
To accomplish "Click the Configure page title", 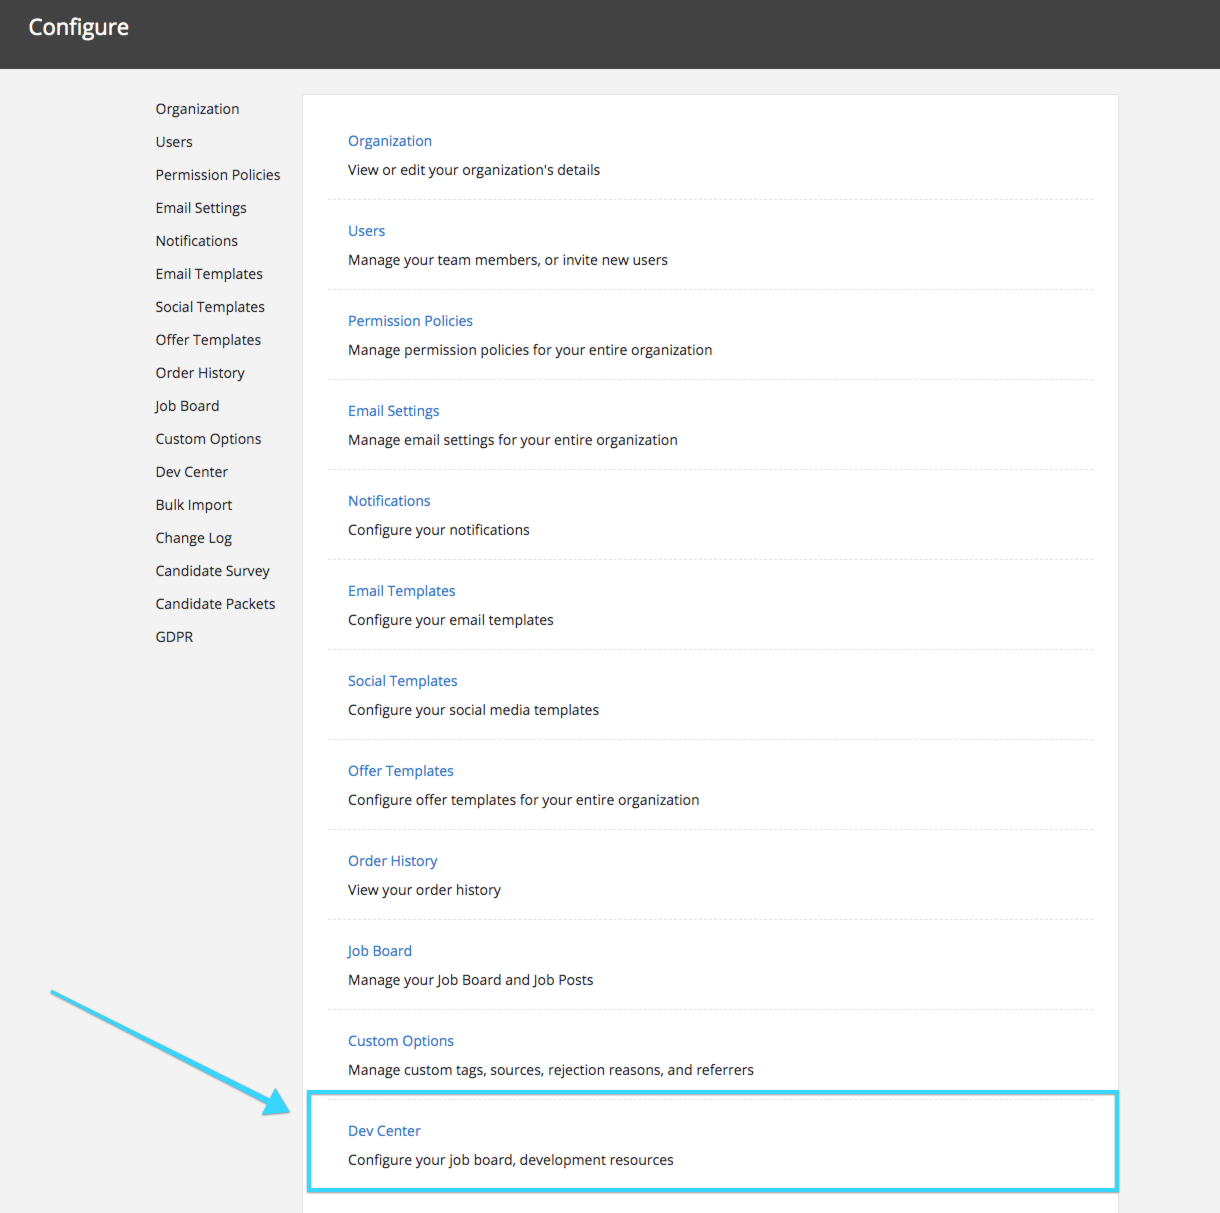I will coord(79,28).
